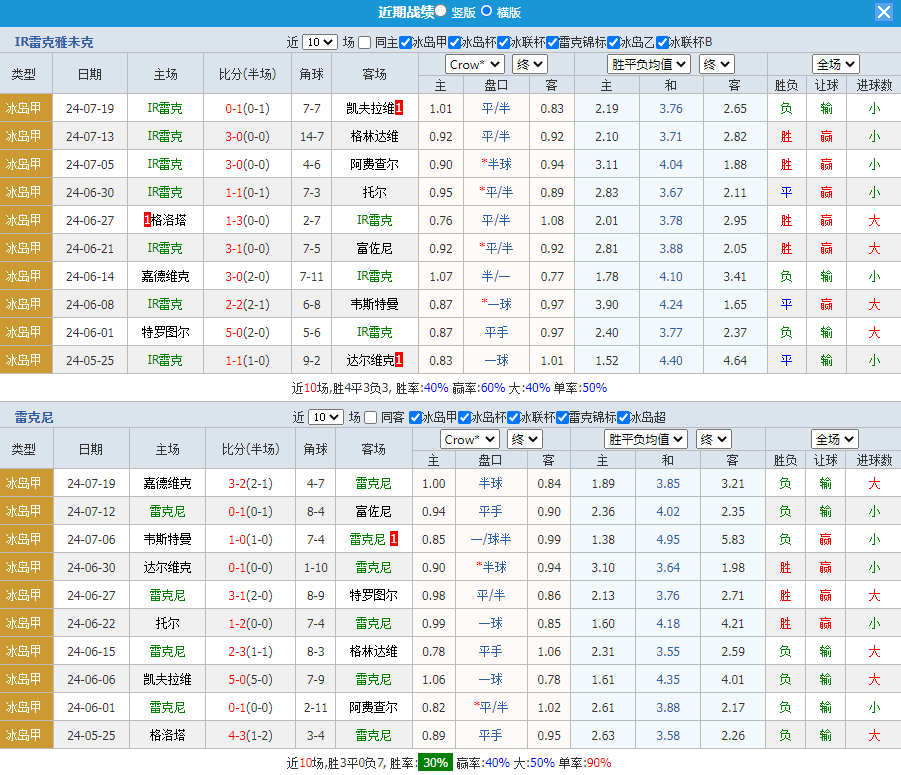Open the Crow* company dropdown in the 雷克尼 table
This screenshot has height=775, width=901.
click(470, 439)
